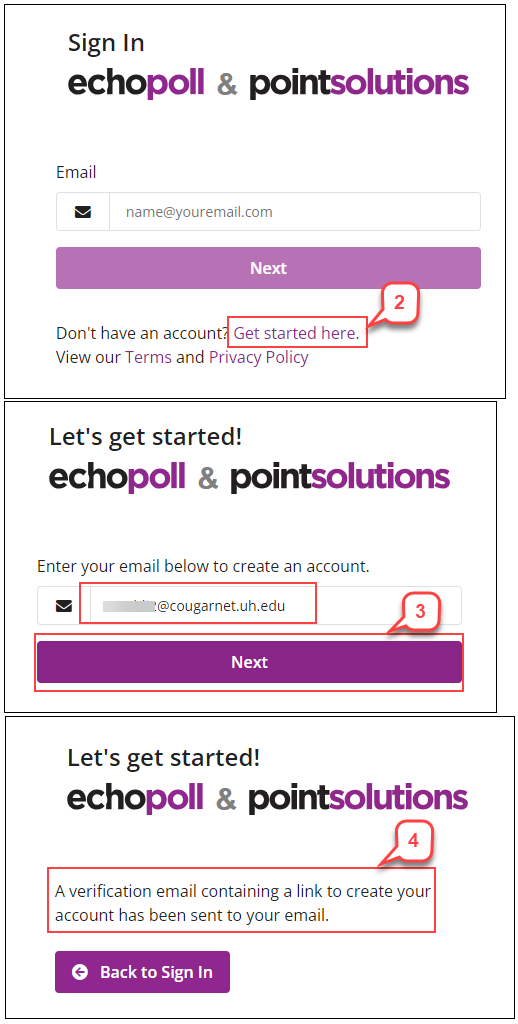Image resolution: width=518 pixels, height=1024 pixels.
Task: Open the Get started here link
Action: tap(296, 334)
